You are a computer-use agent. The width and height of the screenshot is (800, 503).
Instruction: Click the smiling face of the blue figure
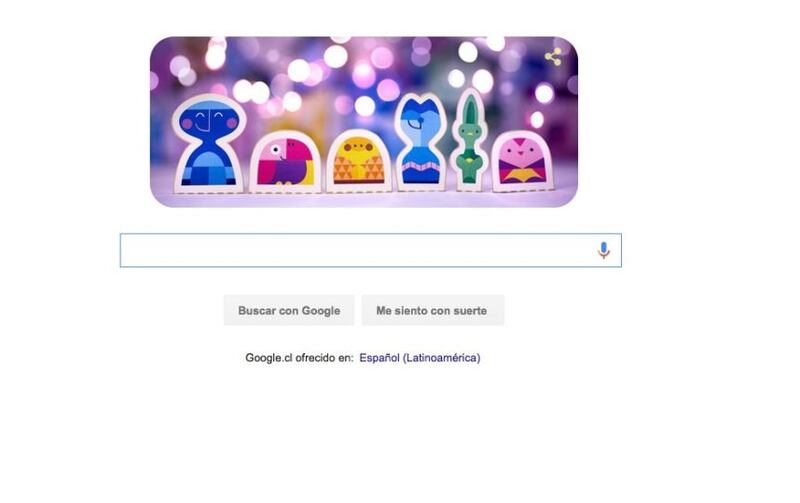tap(209, 121)
